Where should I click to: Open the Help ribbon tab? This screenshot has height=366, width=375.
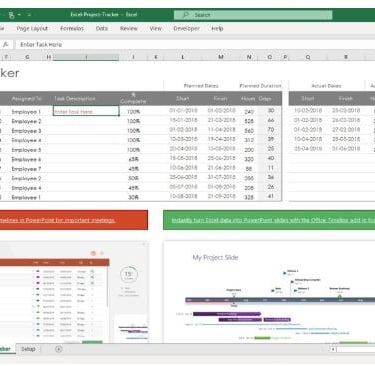click(217, 29)
